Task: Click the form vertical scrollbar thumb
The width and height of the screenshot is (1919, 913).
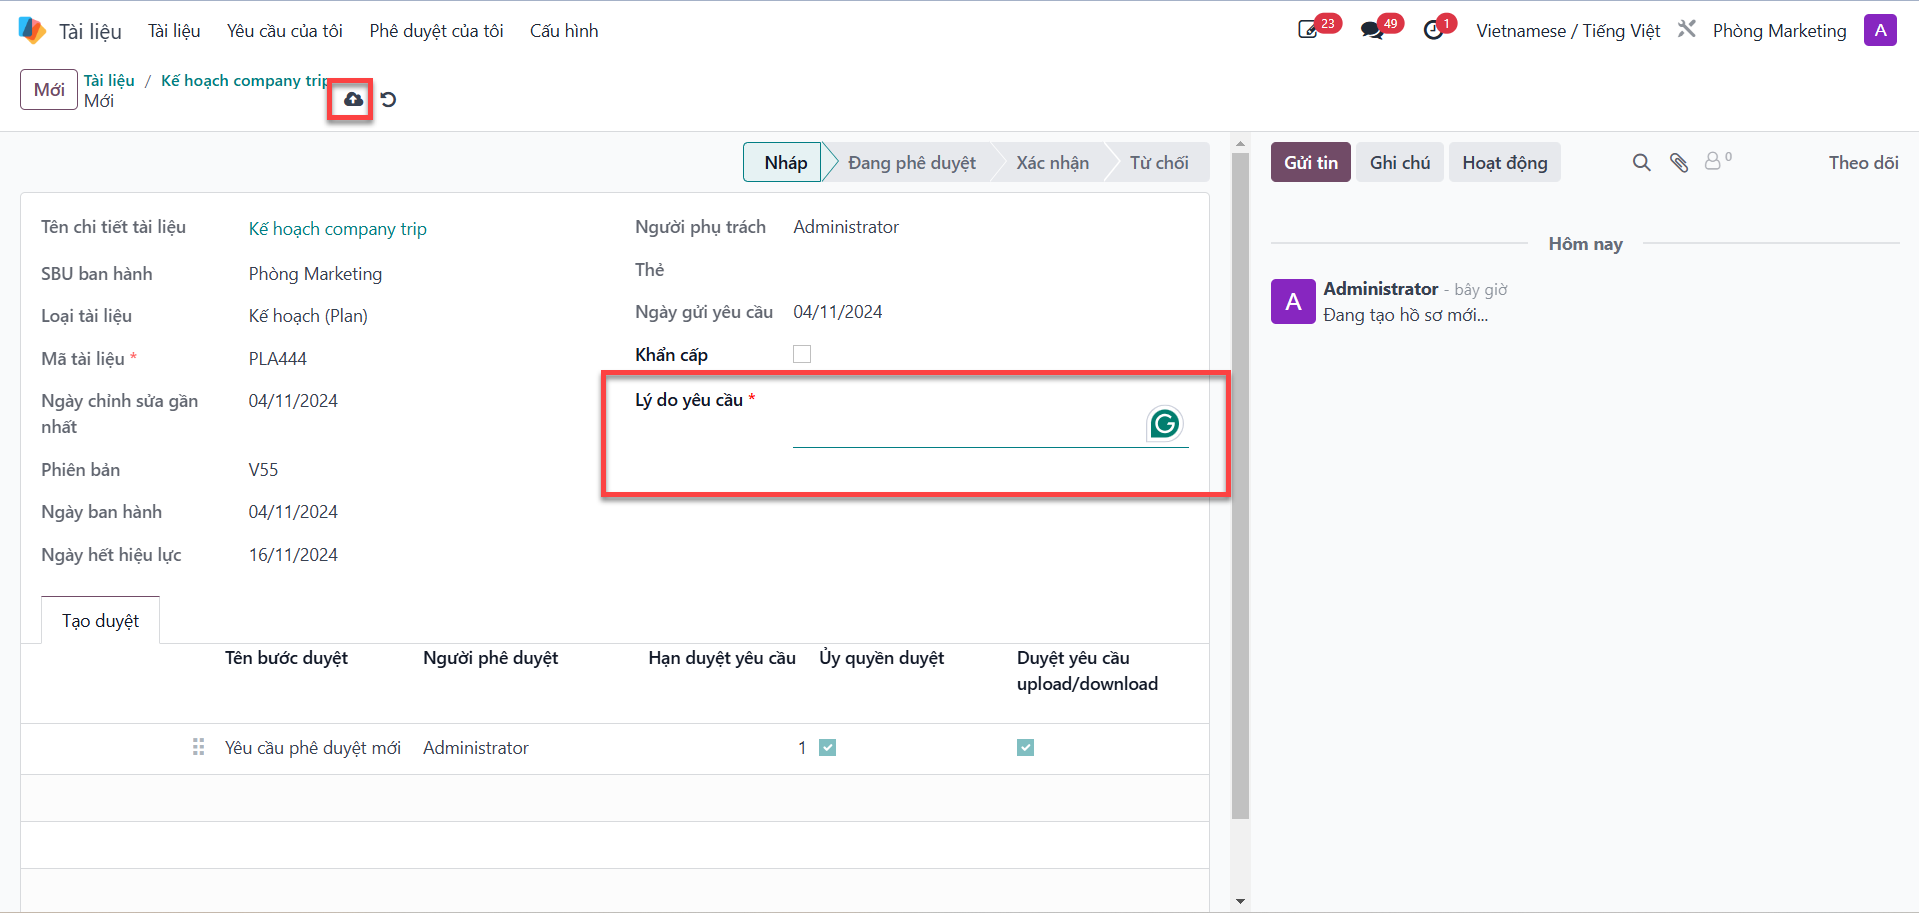Action: (1240, 485)
